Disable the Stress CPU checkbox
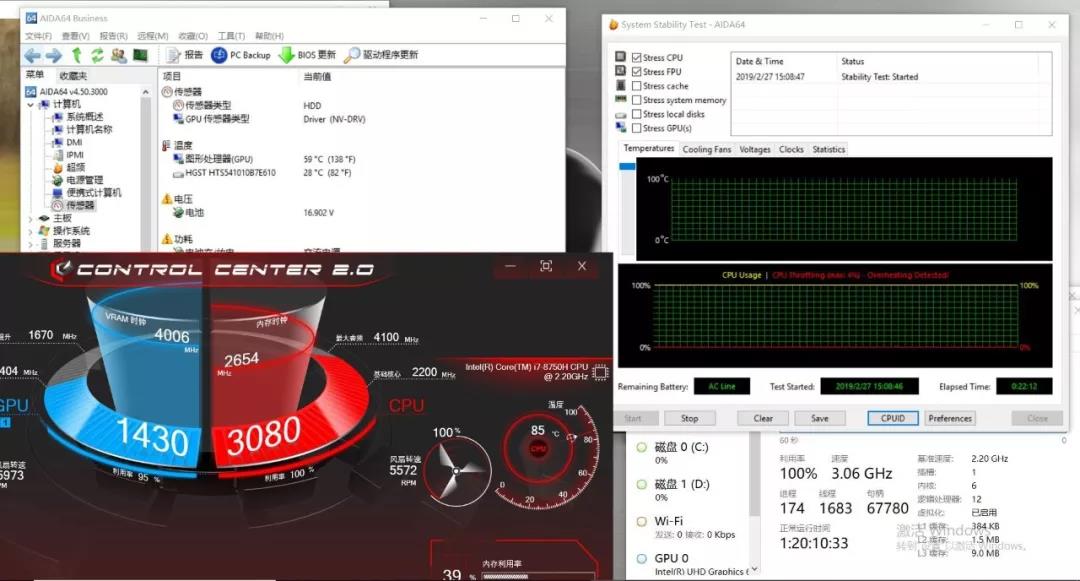Viewport: 1080px width, 581px height. point(636,58)
